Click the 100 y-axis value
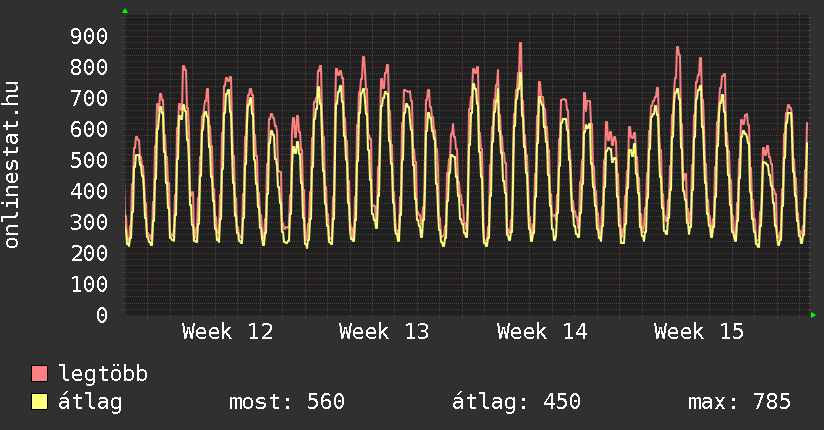Viewport: 824px width, 430px height. [x=88, y=285]
